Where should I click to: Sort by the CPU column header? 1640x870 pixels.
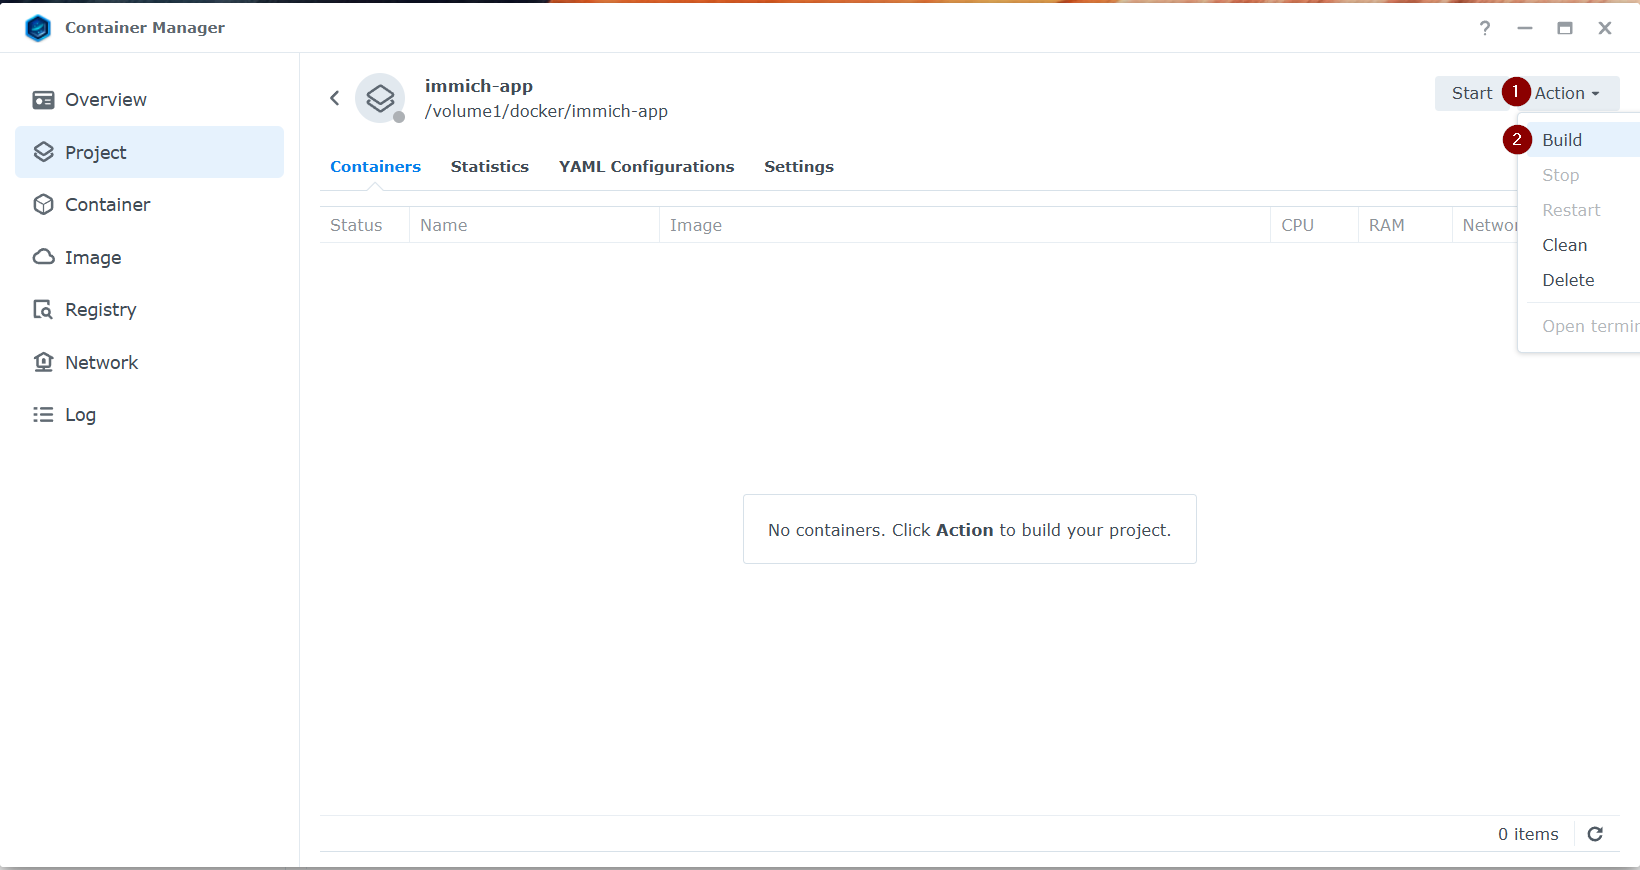[1314, 225]
